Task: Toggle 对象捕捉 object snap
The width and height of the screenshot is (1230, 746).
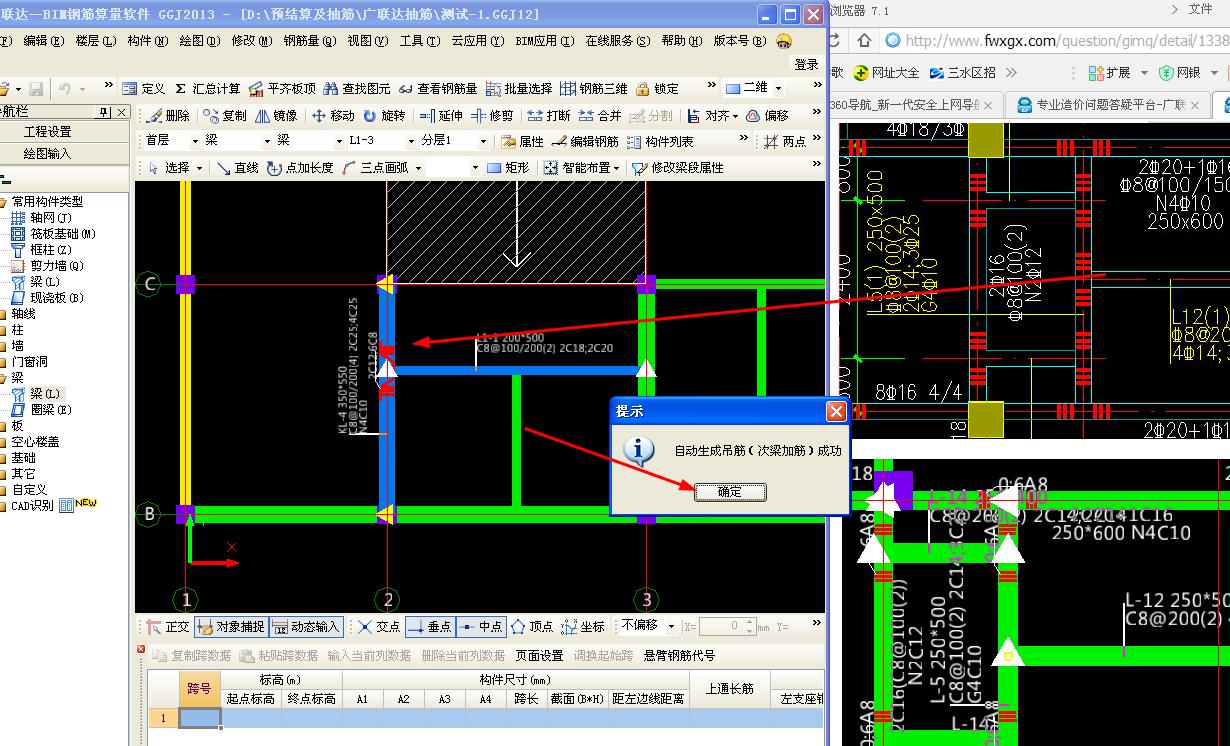Action: pyautogui.click(x=231, y=627)
